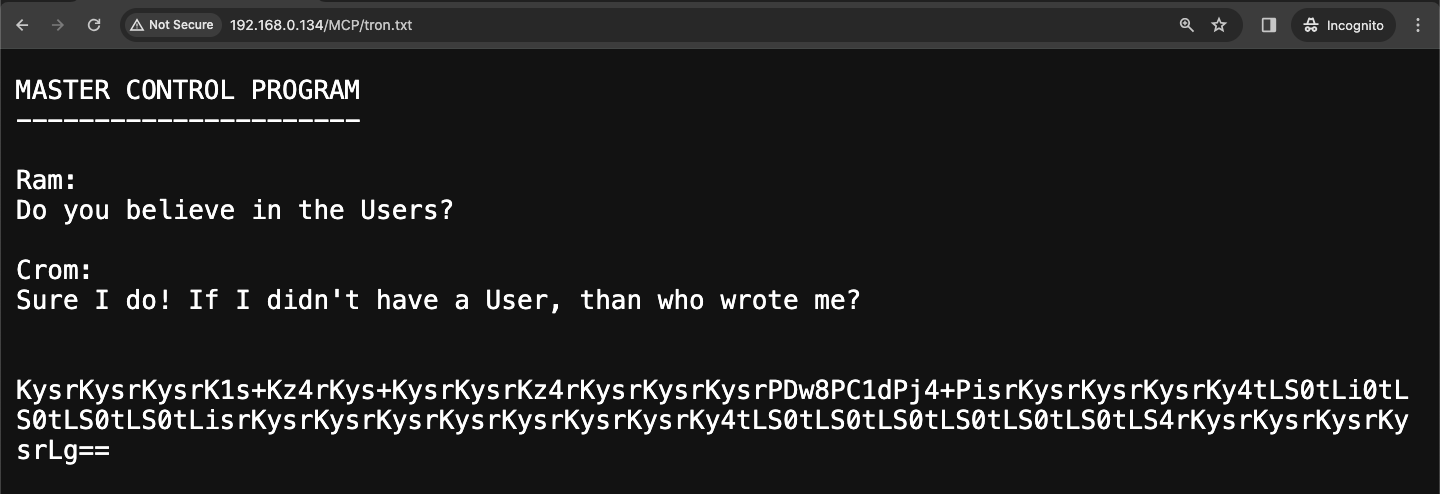Click the dashed line under the heading

click(x=188, y=121)
